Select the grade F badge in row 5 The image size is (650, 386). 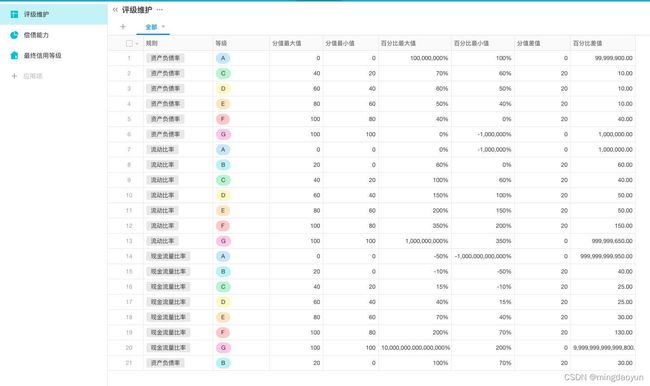[223, 119]
